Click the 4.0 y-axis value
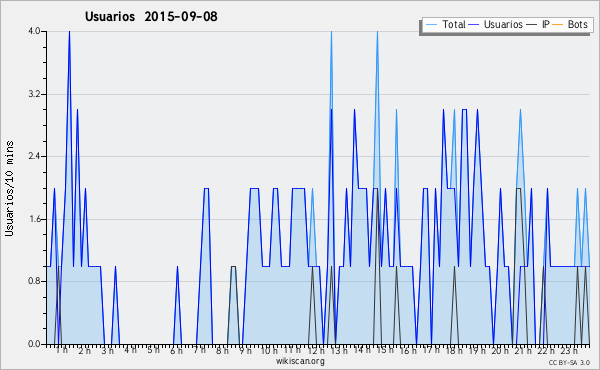 coord(34,31)
